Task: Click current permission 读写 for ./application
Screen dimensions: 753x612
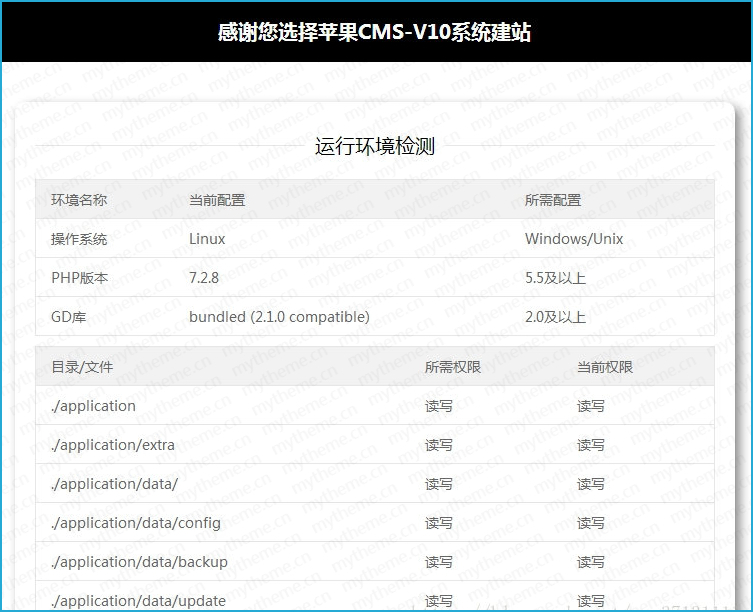Action: (591, 406)
